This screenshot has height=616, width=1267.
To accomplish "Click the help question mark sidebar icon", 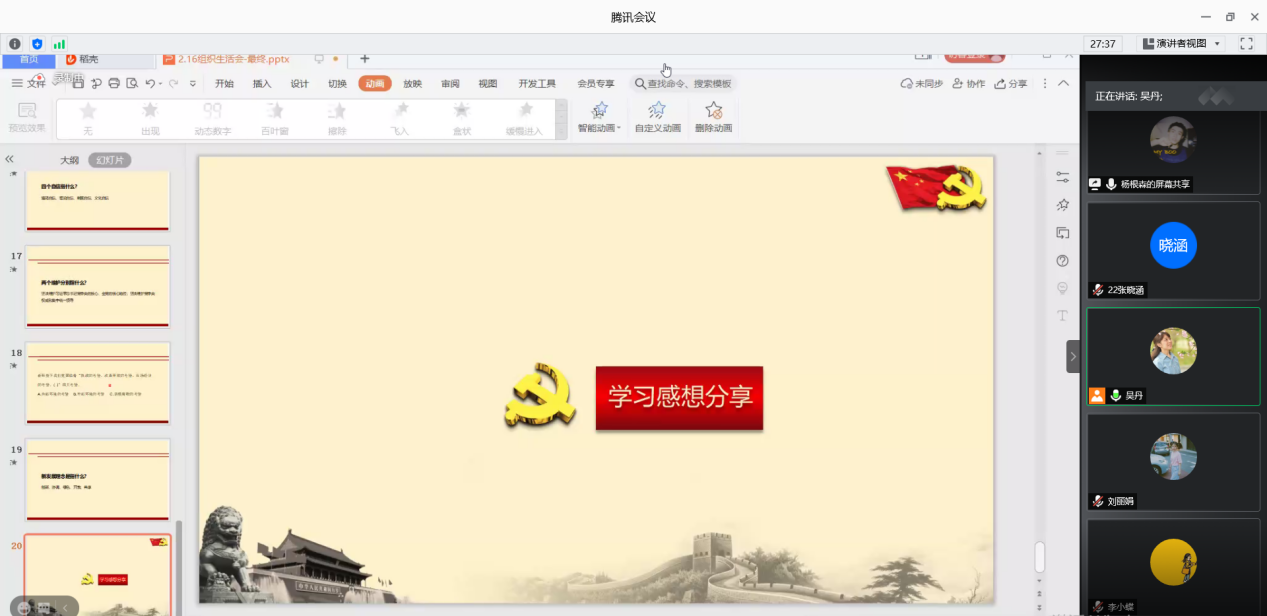I will point(1062,261).
